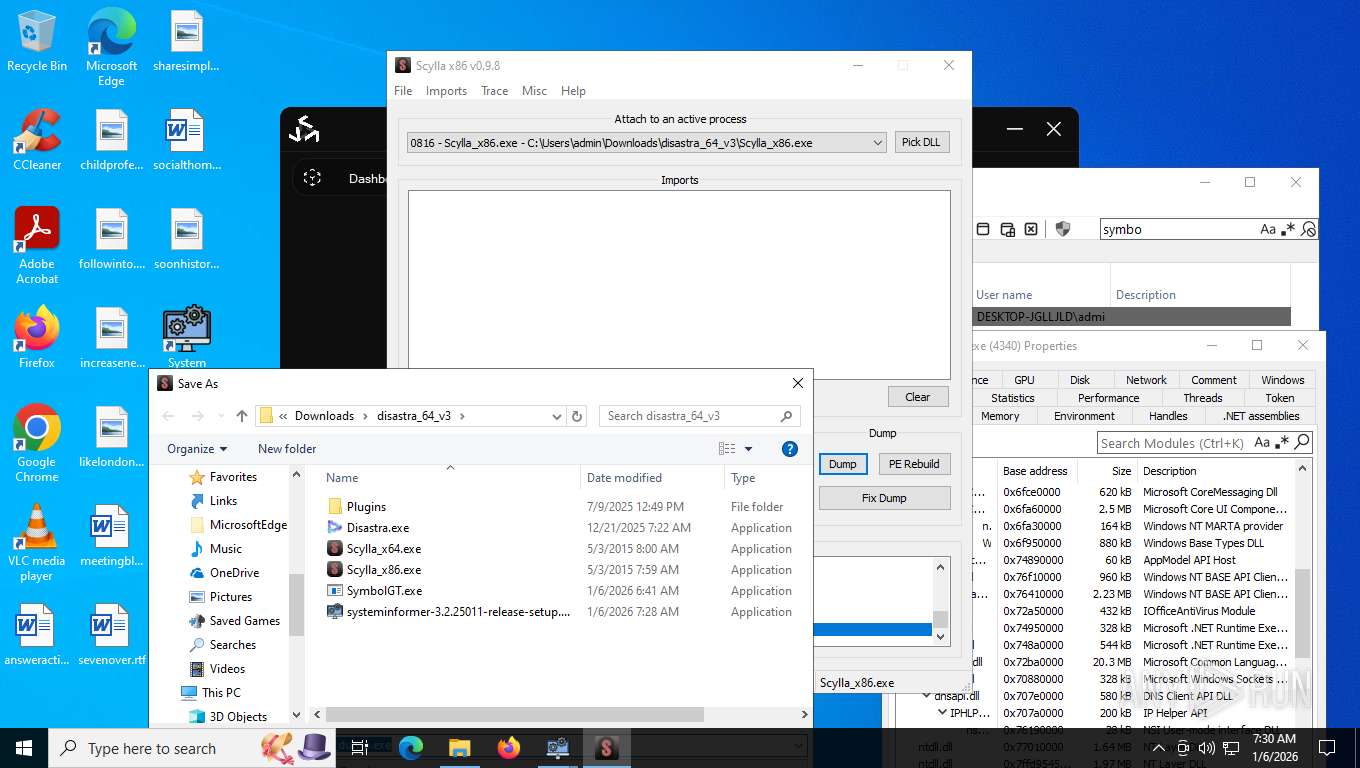Click the Disastra.exe file icon
Viewport: 1360px width, 768px height.
coord(335,528)
